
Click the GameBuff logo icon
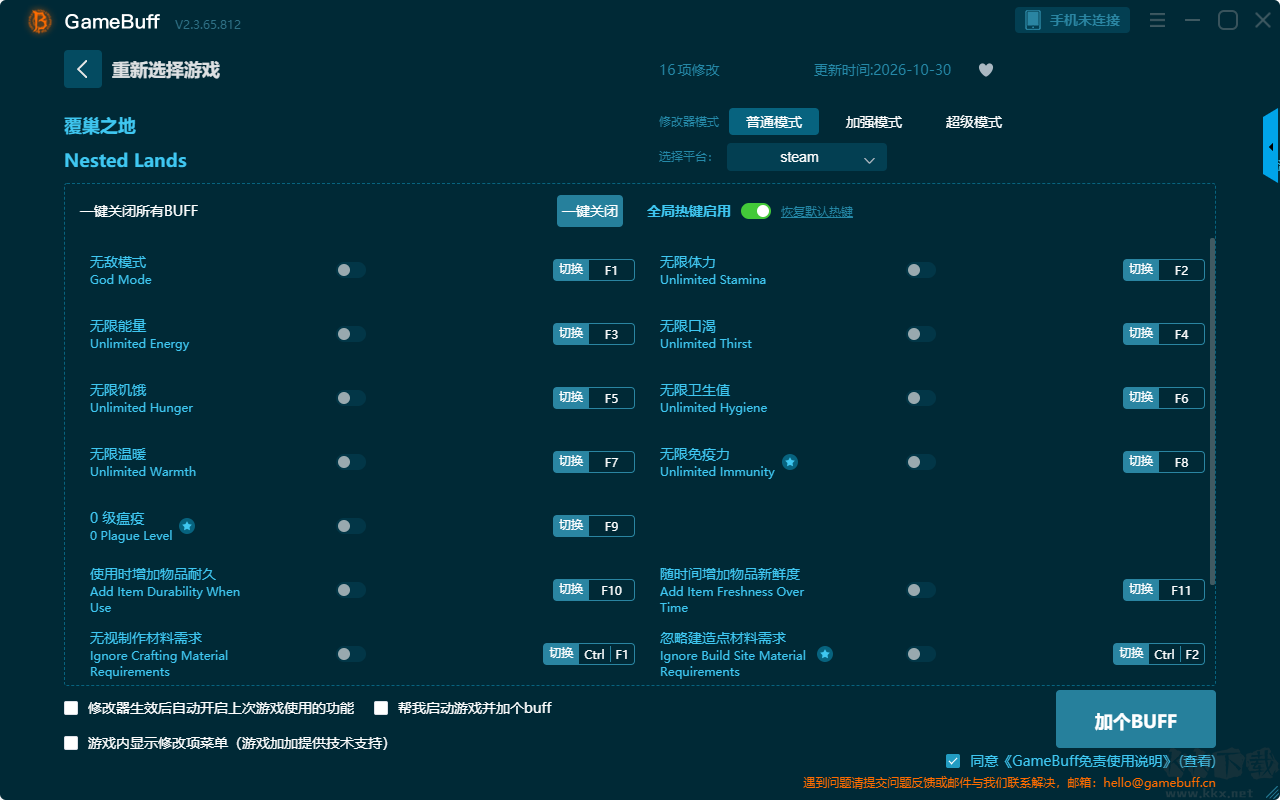click(x=40, y=21)
